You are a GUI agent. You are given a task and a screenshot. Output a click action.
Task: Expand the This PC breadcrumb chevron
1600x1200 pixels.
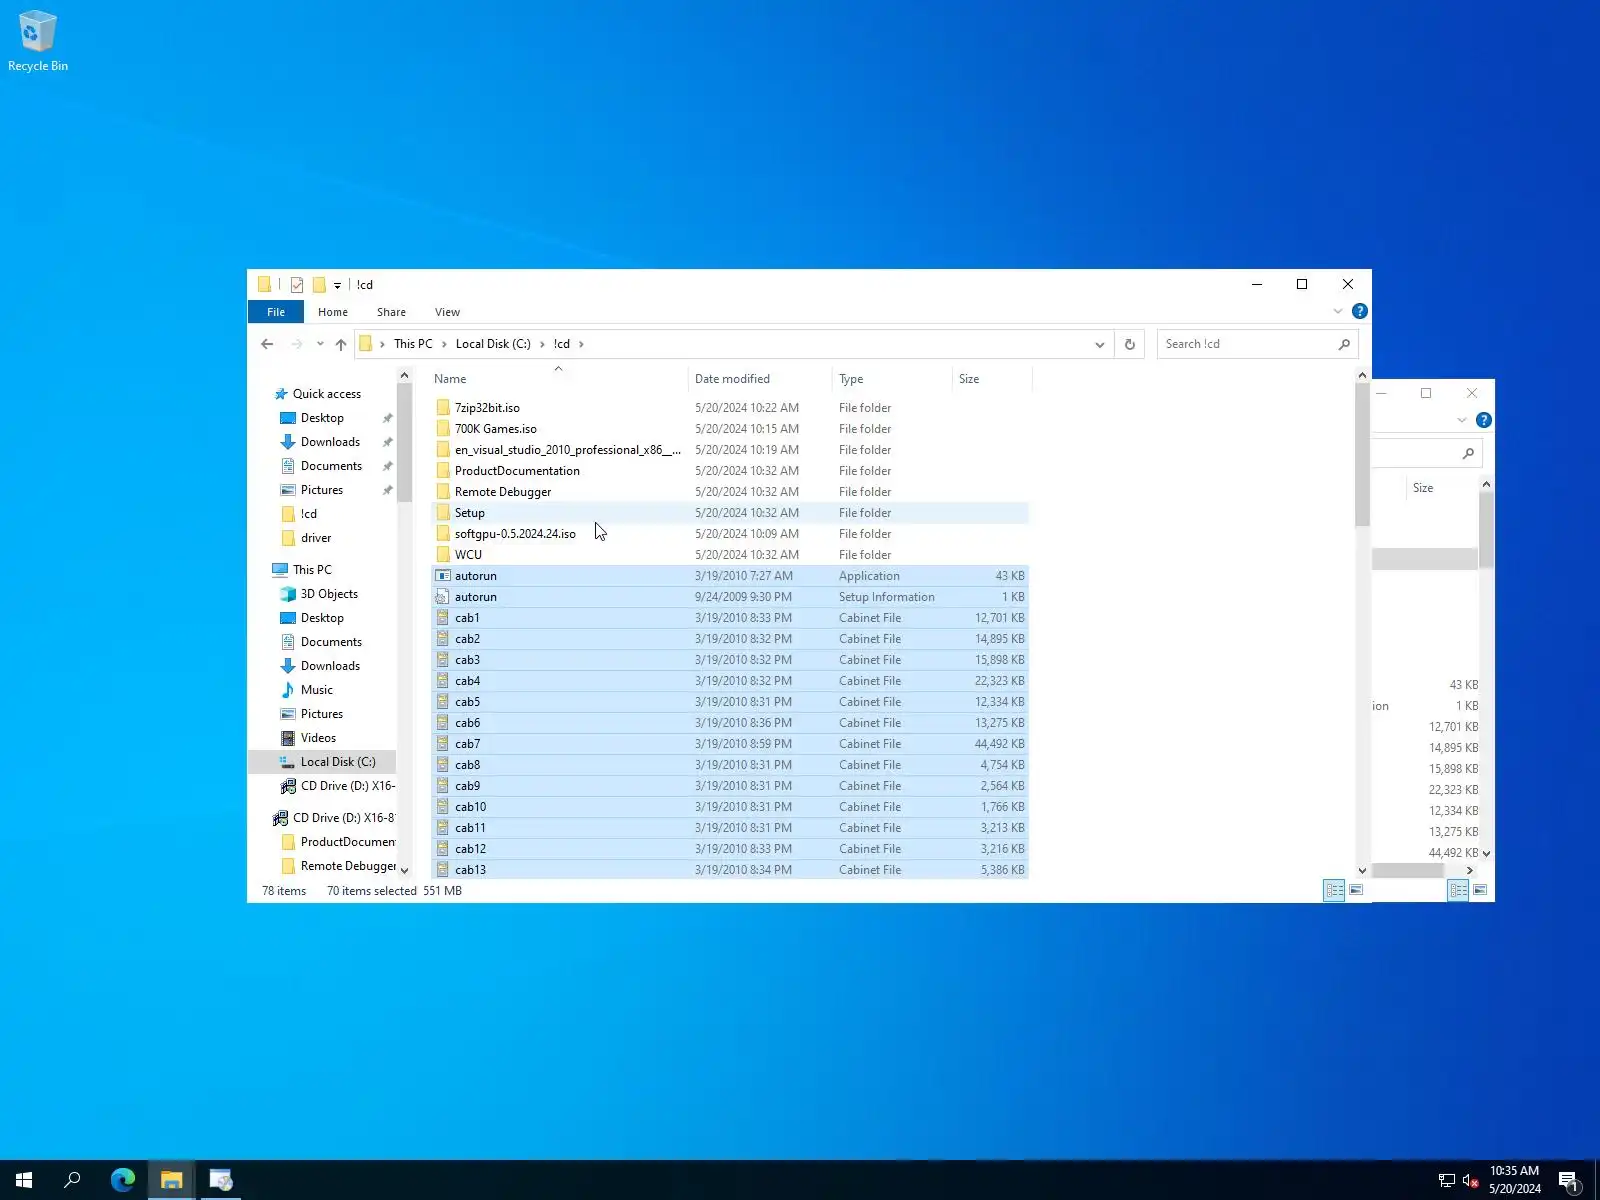click(444, 344)
